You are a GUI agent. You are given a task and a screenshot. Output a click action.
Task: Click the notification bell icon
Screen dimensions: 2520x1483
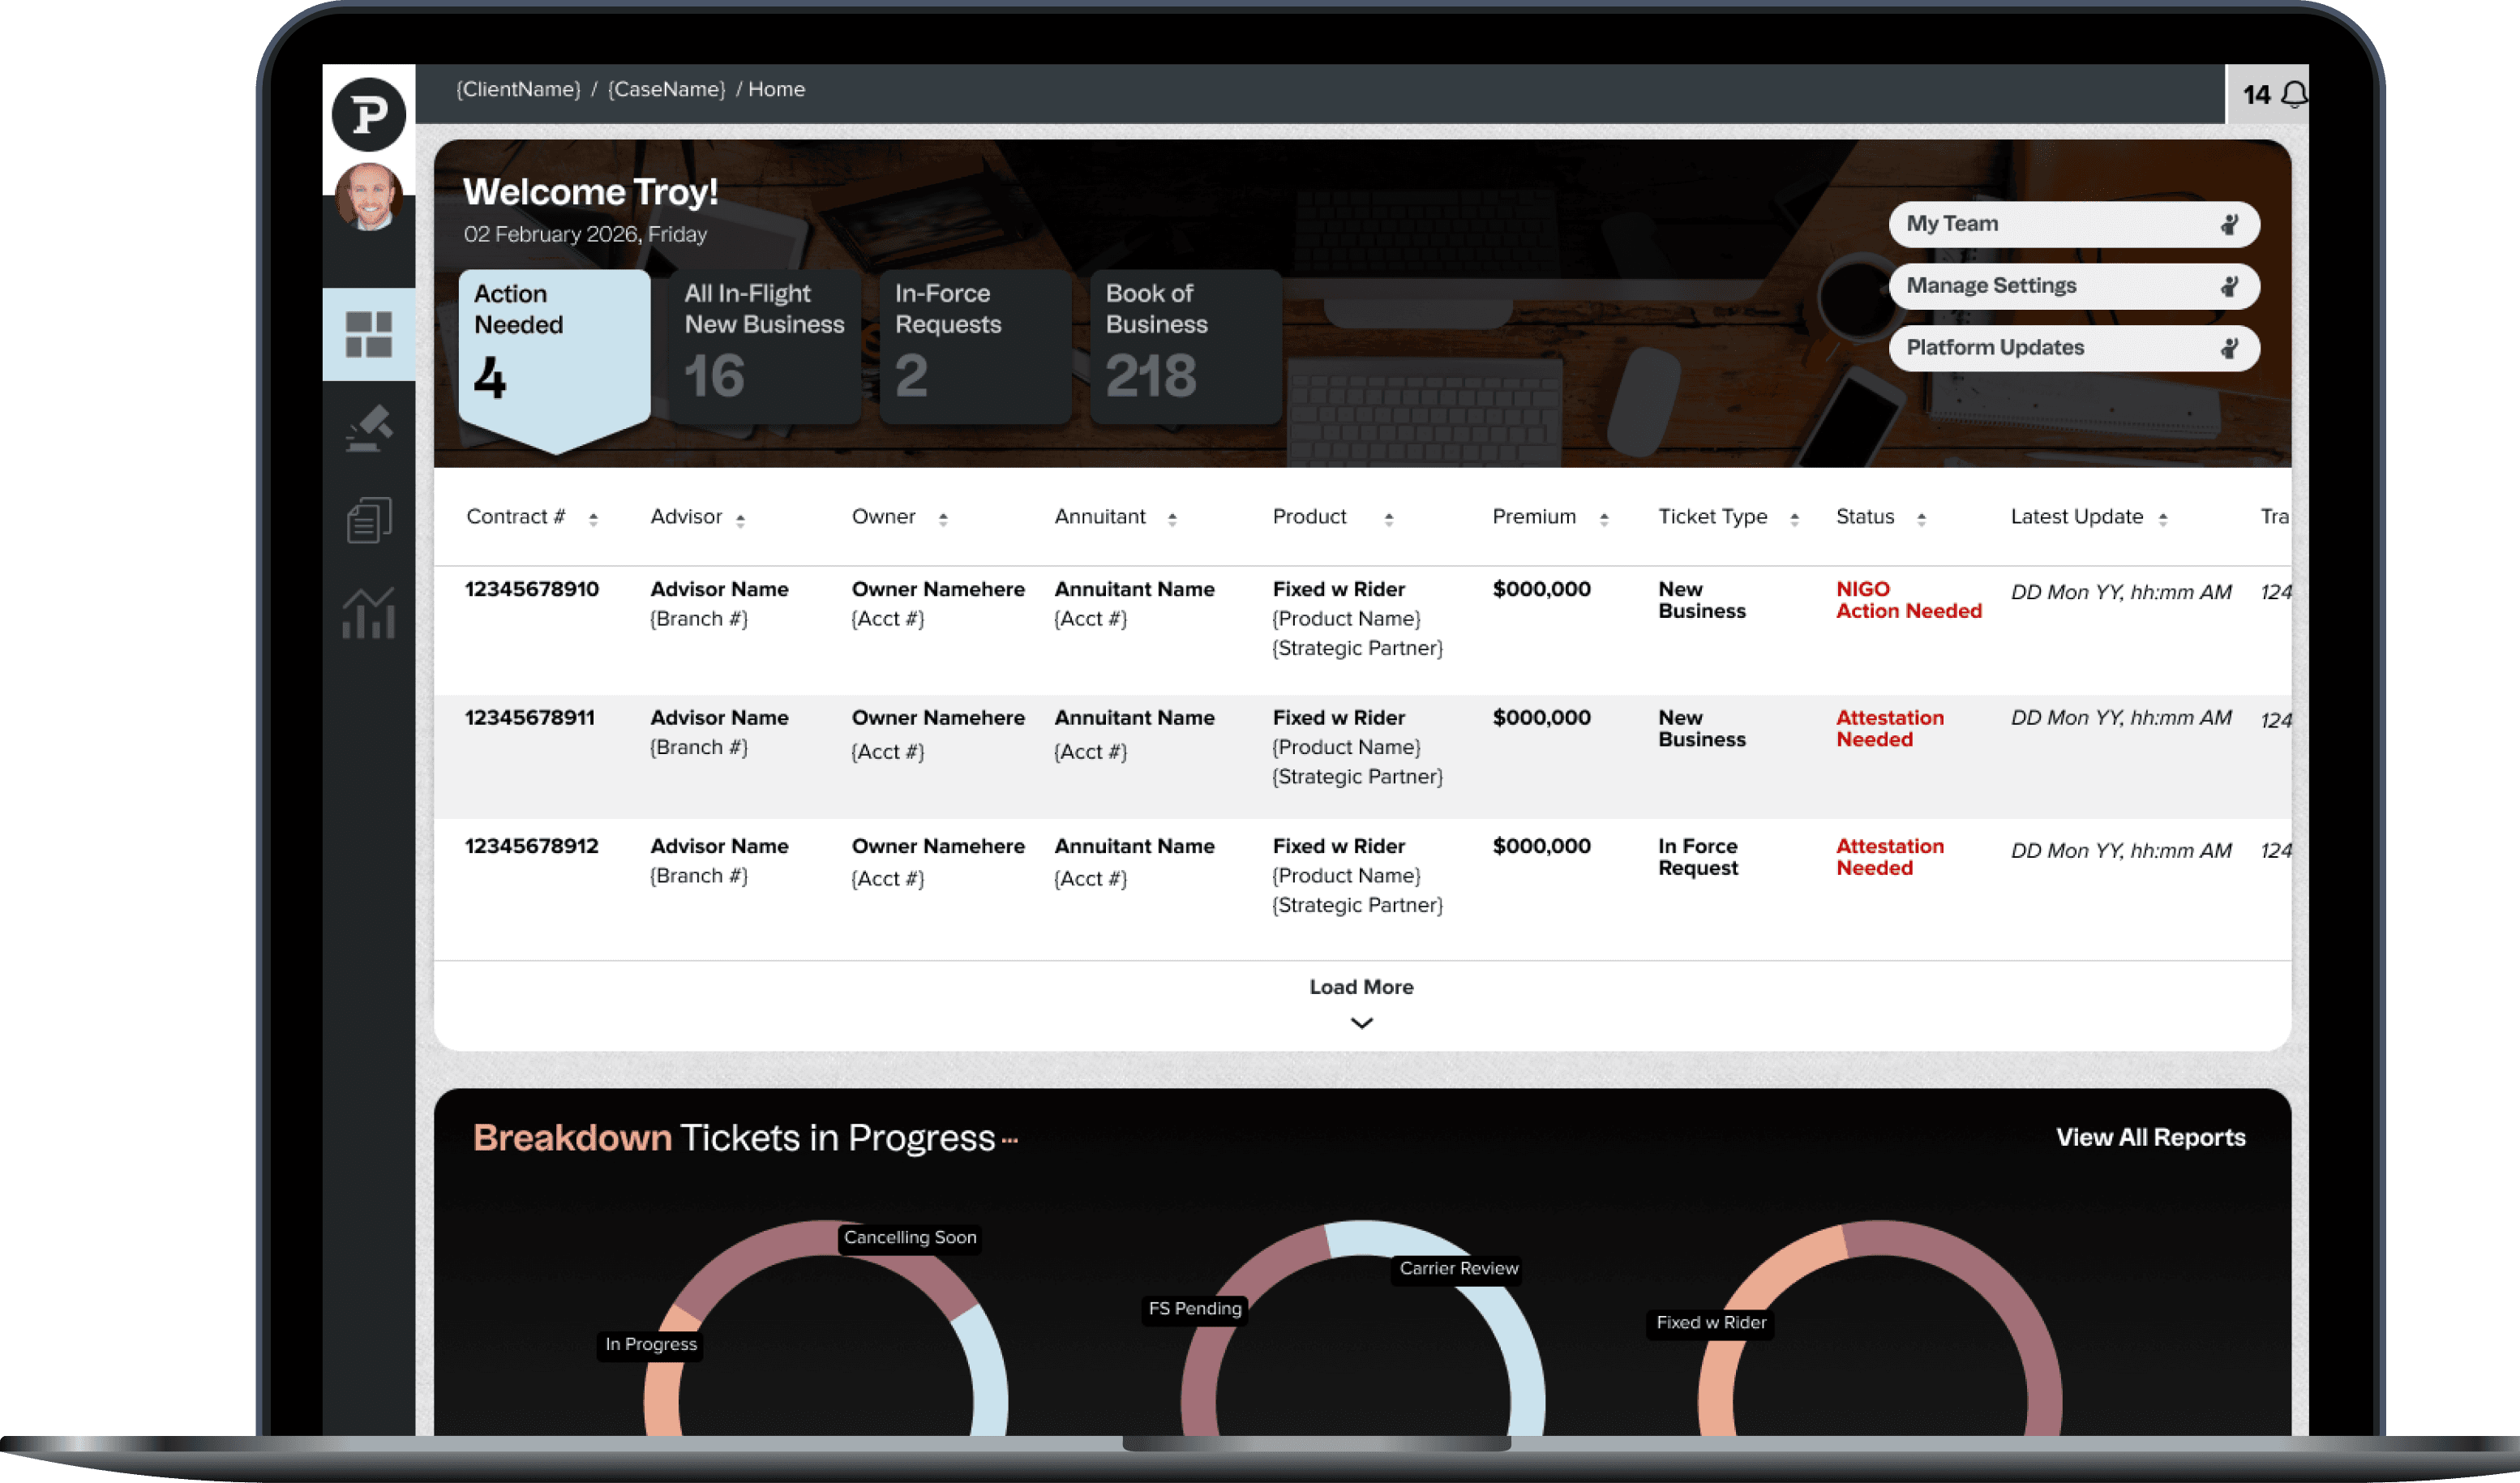click(x=2295, y=94)
